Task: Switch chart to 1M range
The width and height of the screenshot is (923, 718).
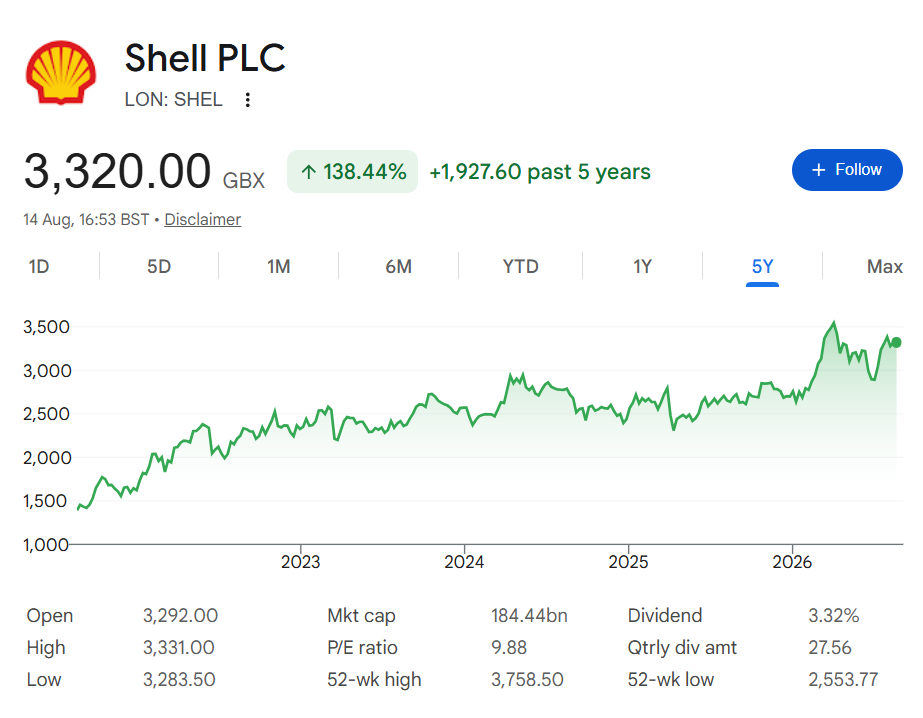Action: (x=278, y=267)
